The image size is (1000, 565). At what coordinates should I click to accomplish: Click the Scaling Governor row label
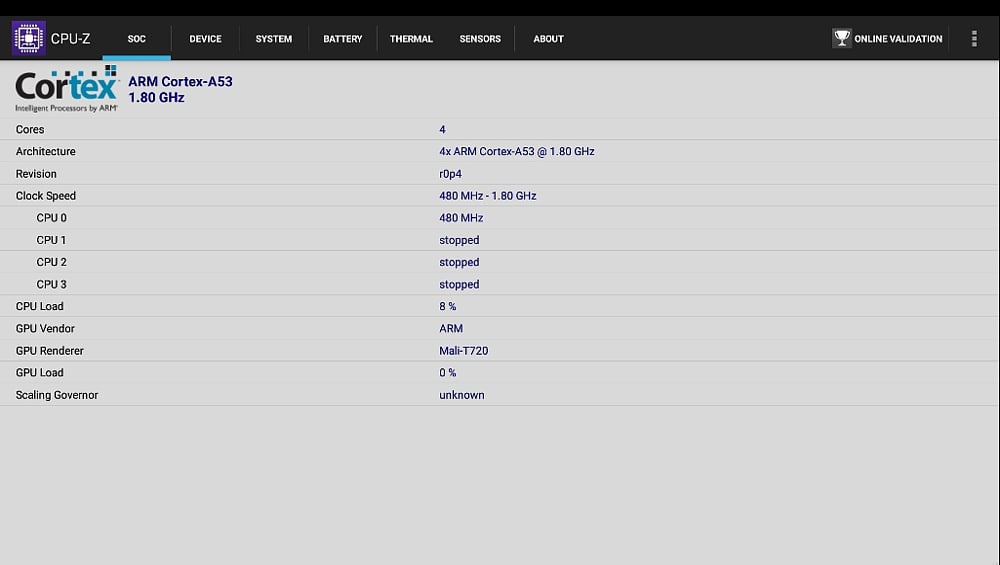(x=57, y=395)
